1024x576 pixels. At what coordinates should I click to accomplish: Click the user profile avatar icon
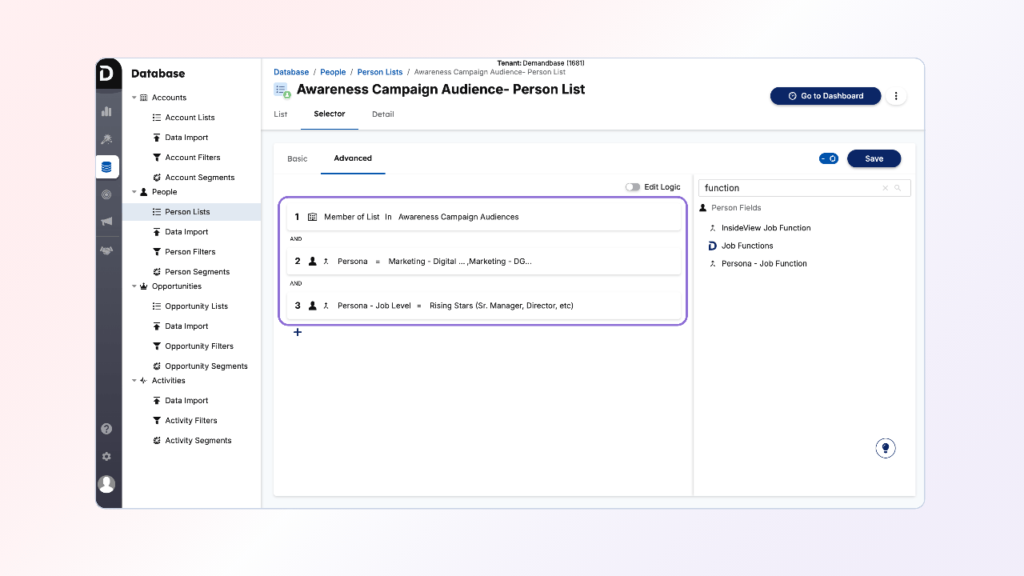point(107,484)
